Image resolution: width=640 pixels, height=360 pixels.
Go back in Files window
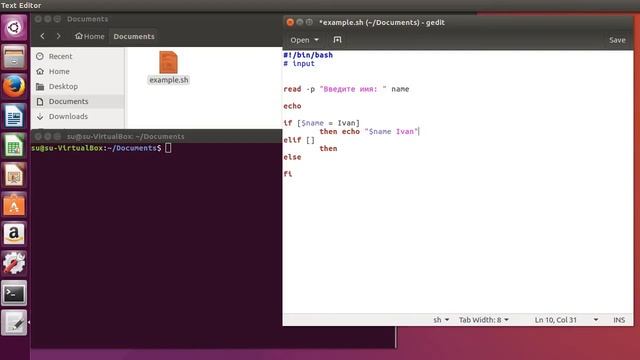pyautogui.click(x=42, y=36)
